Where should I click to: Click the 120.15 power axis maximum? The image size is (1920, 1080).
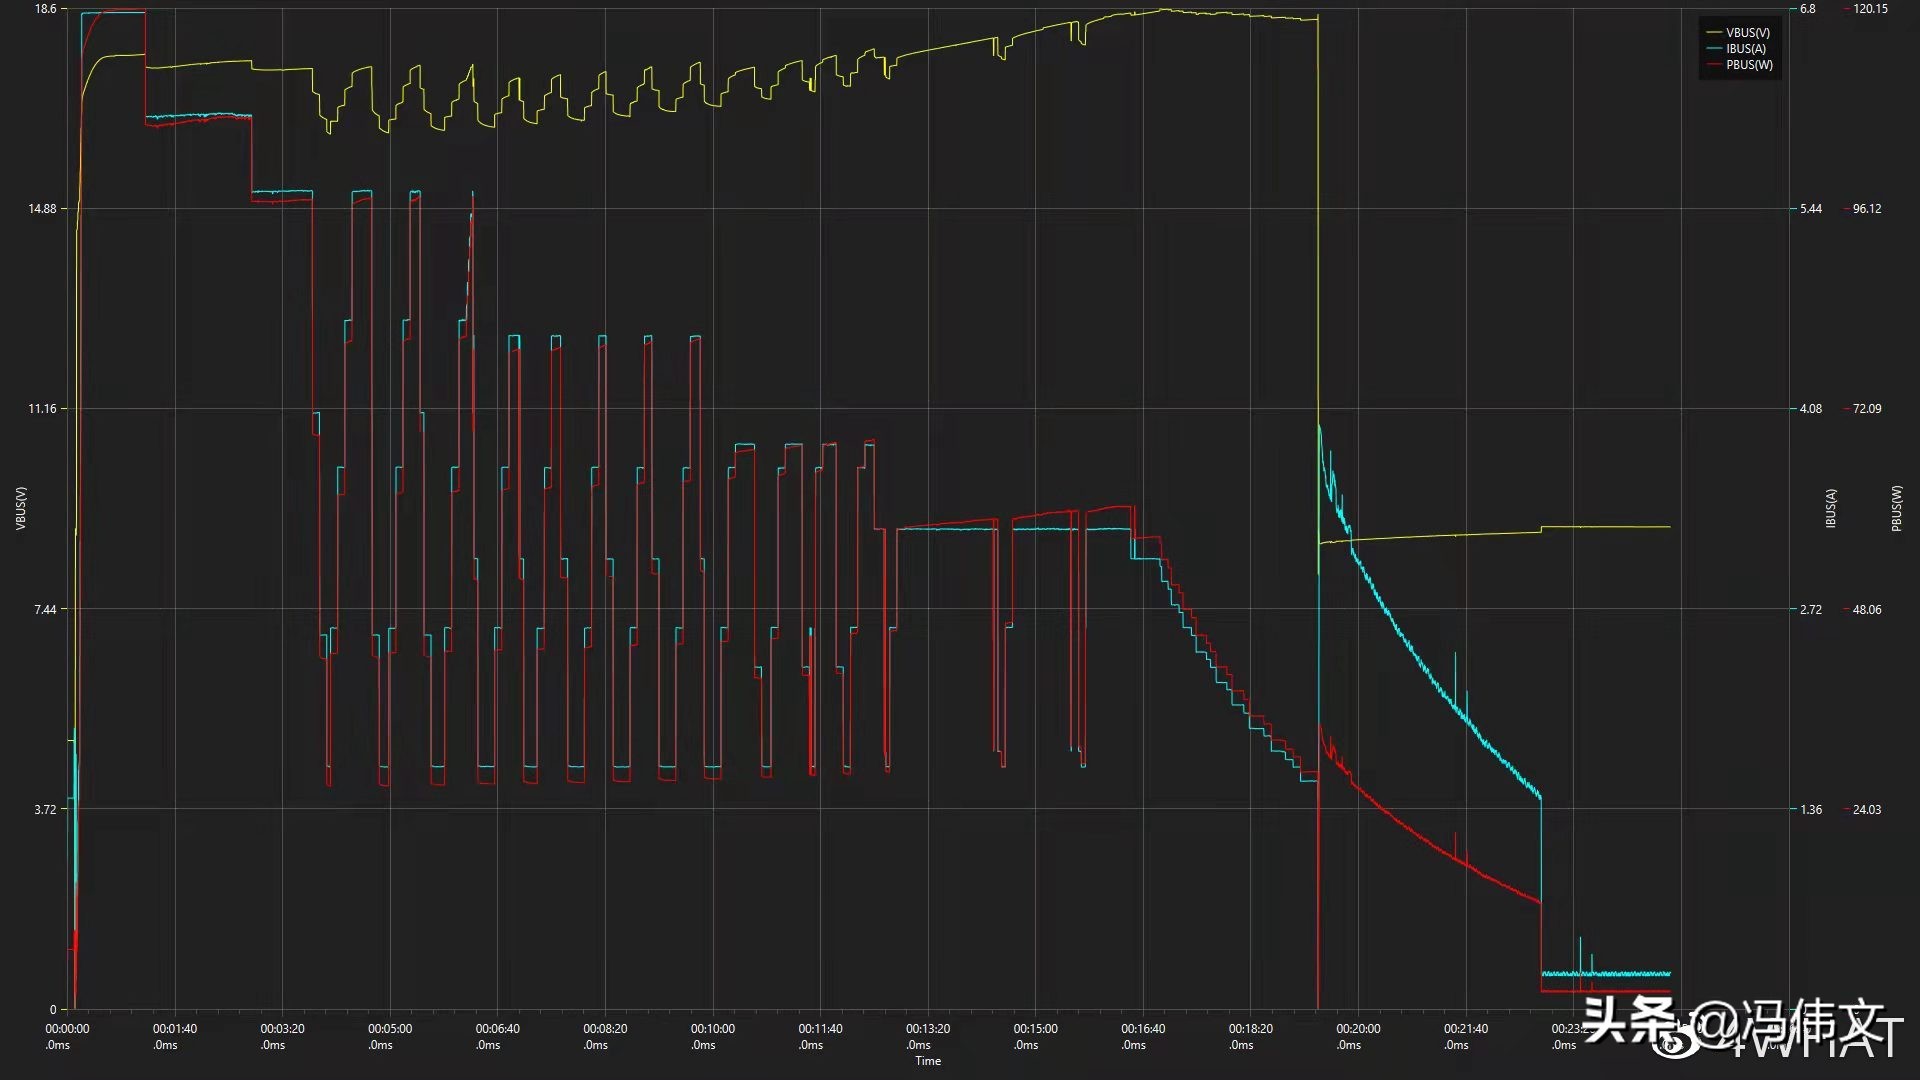pos(1870,9)
